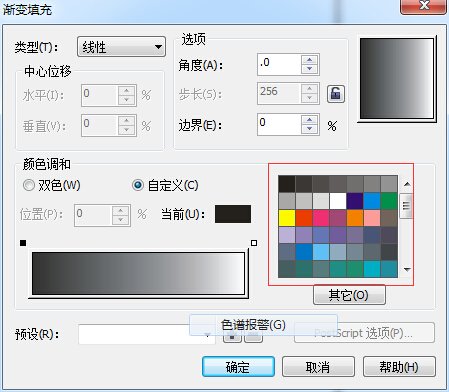449x392 pixels.
Task: Select the black start marker above the gradient bar
Action: coord(23,243)
